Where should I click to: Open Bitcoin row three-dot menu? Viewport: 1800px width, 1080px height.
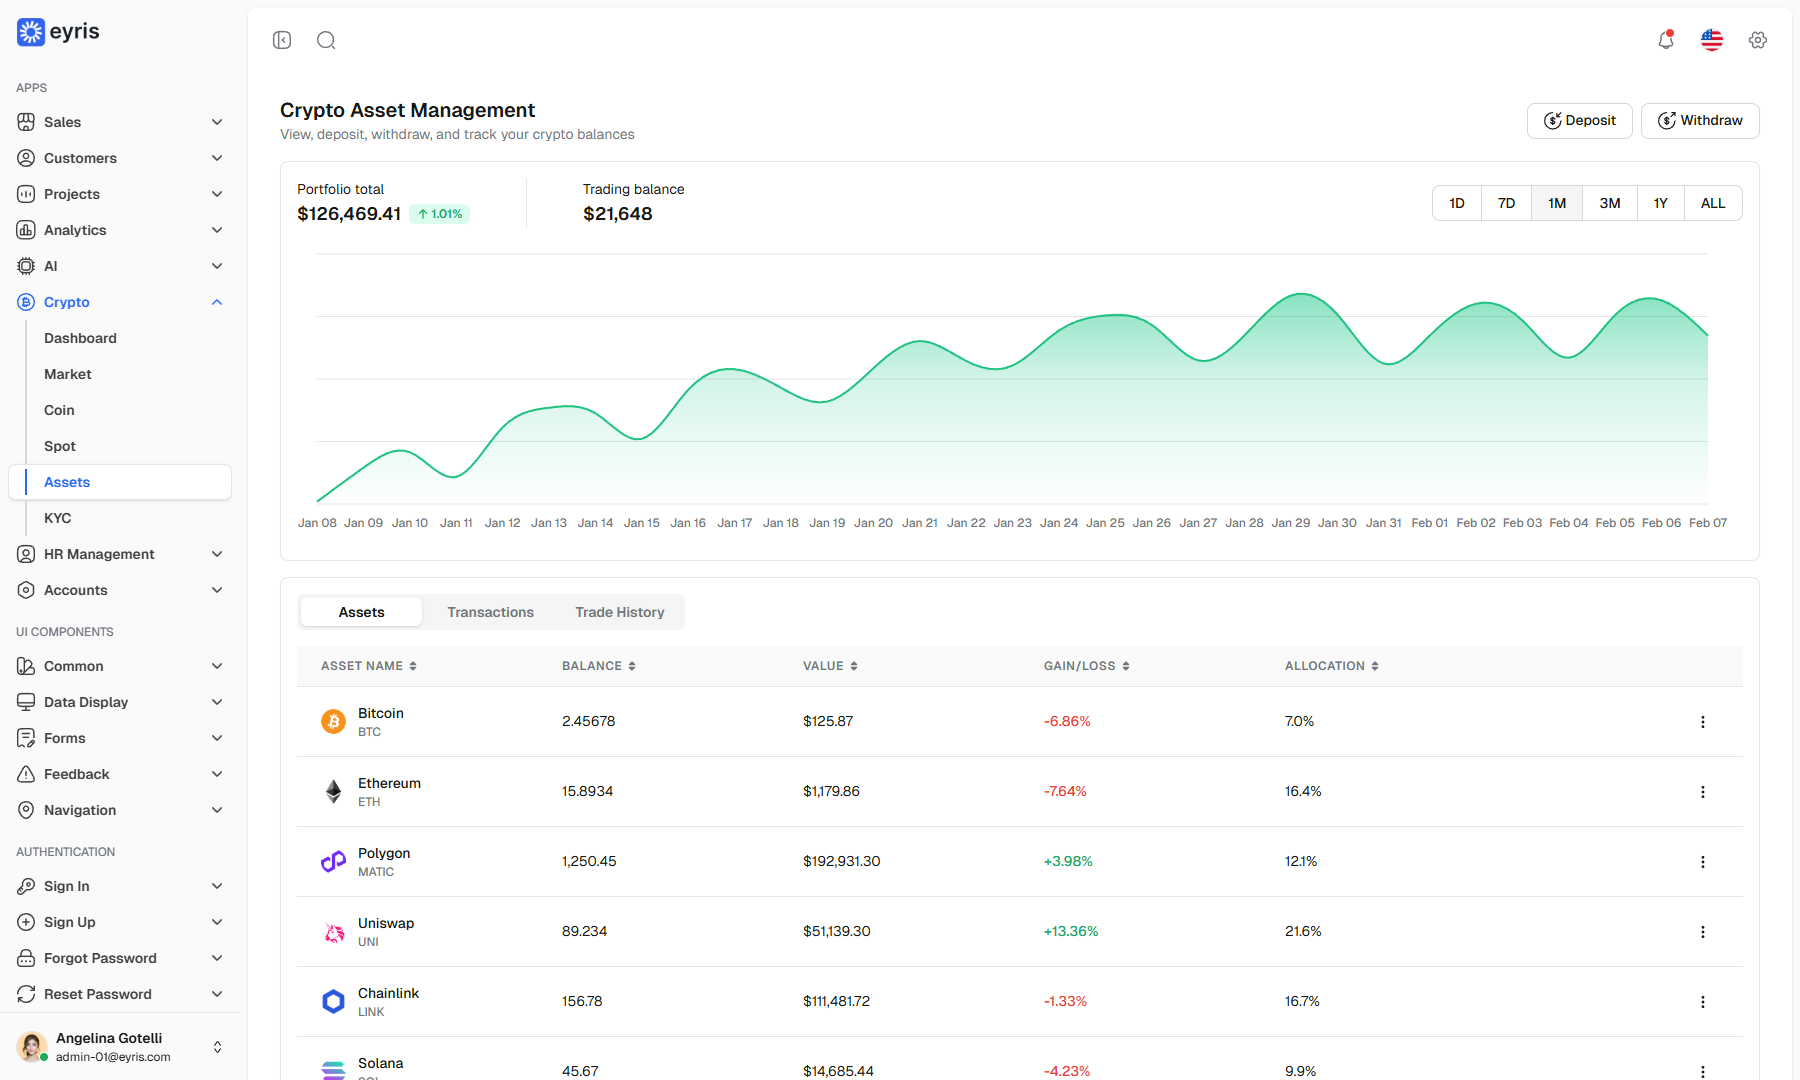tap(1703, 722)
